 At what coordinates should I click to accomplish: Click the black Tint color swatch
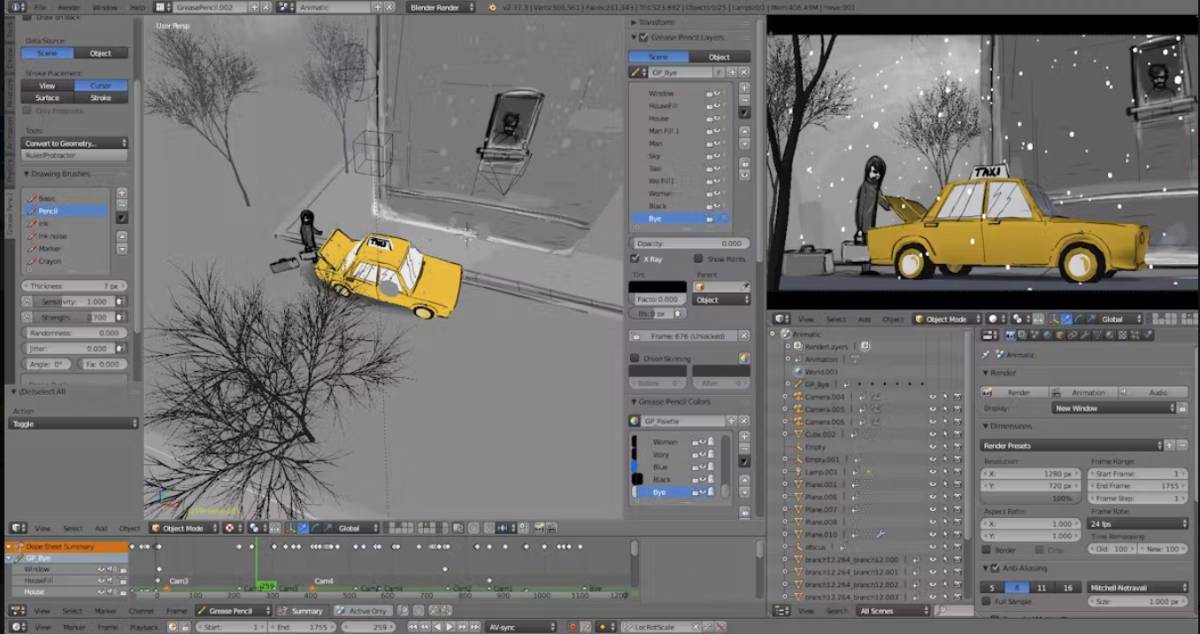pos(657,287)
